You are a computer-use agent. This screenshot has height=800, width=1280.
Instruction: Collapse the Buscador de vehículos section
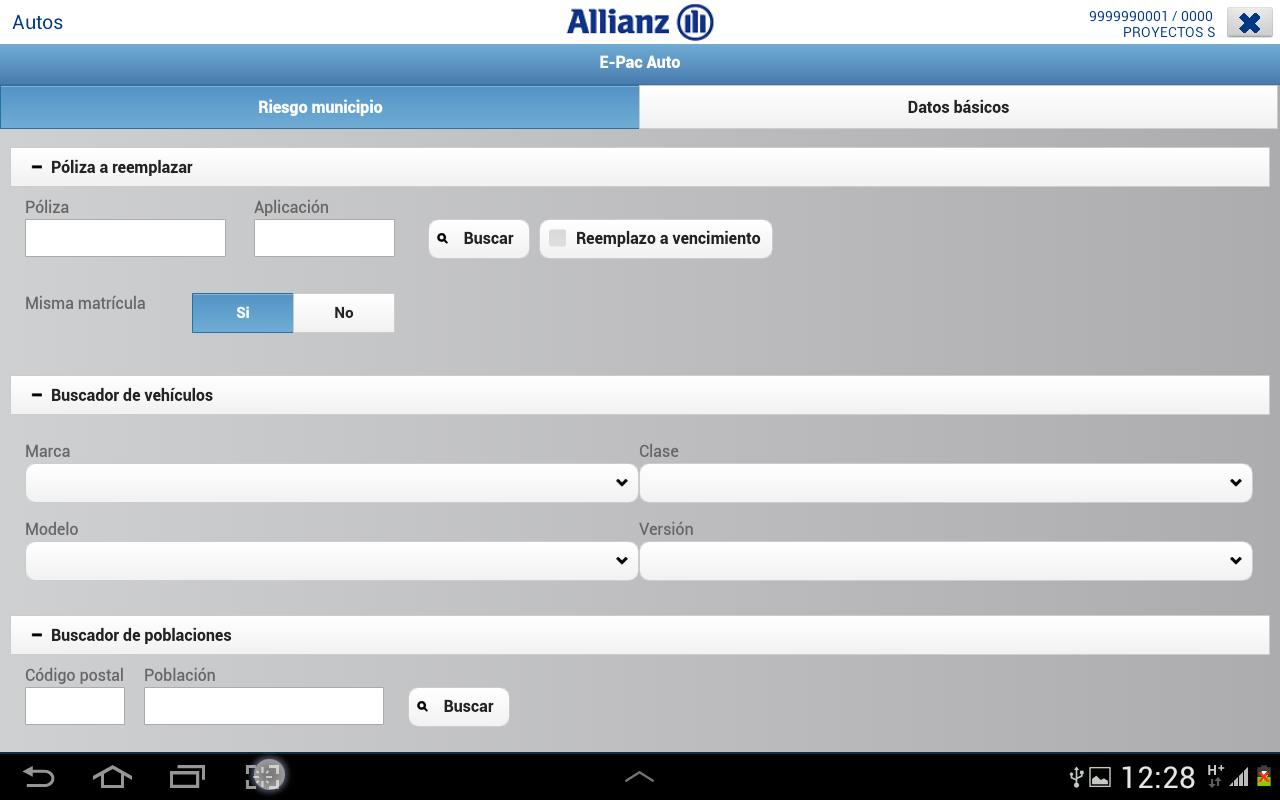[35, 394]
